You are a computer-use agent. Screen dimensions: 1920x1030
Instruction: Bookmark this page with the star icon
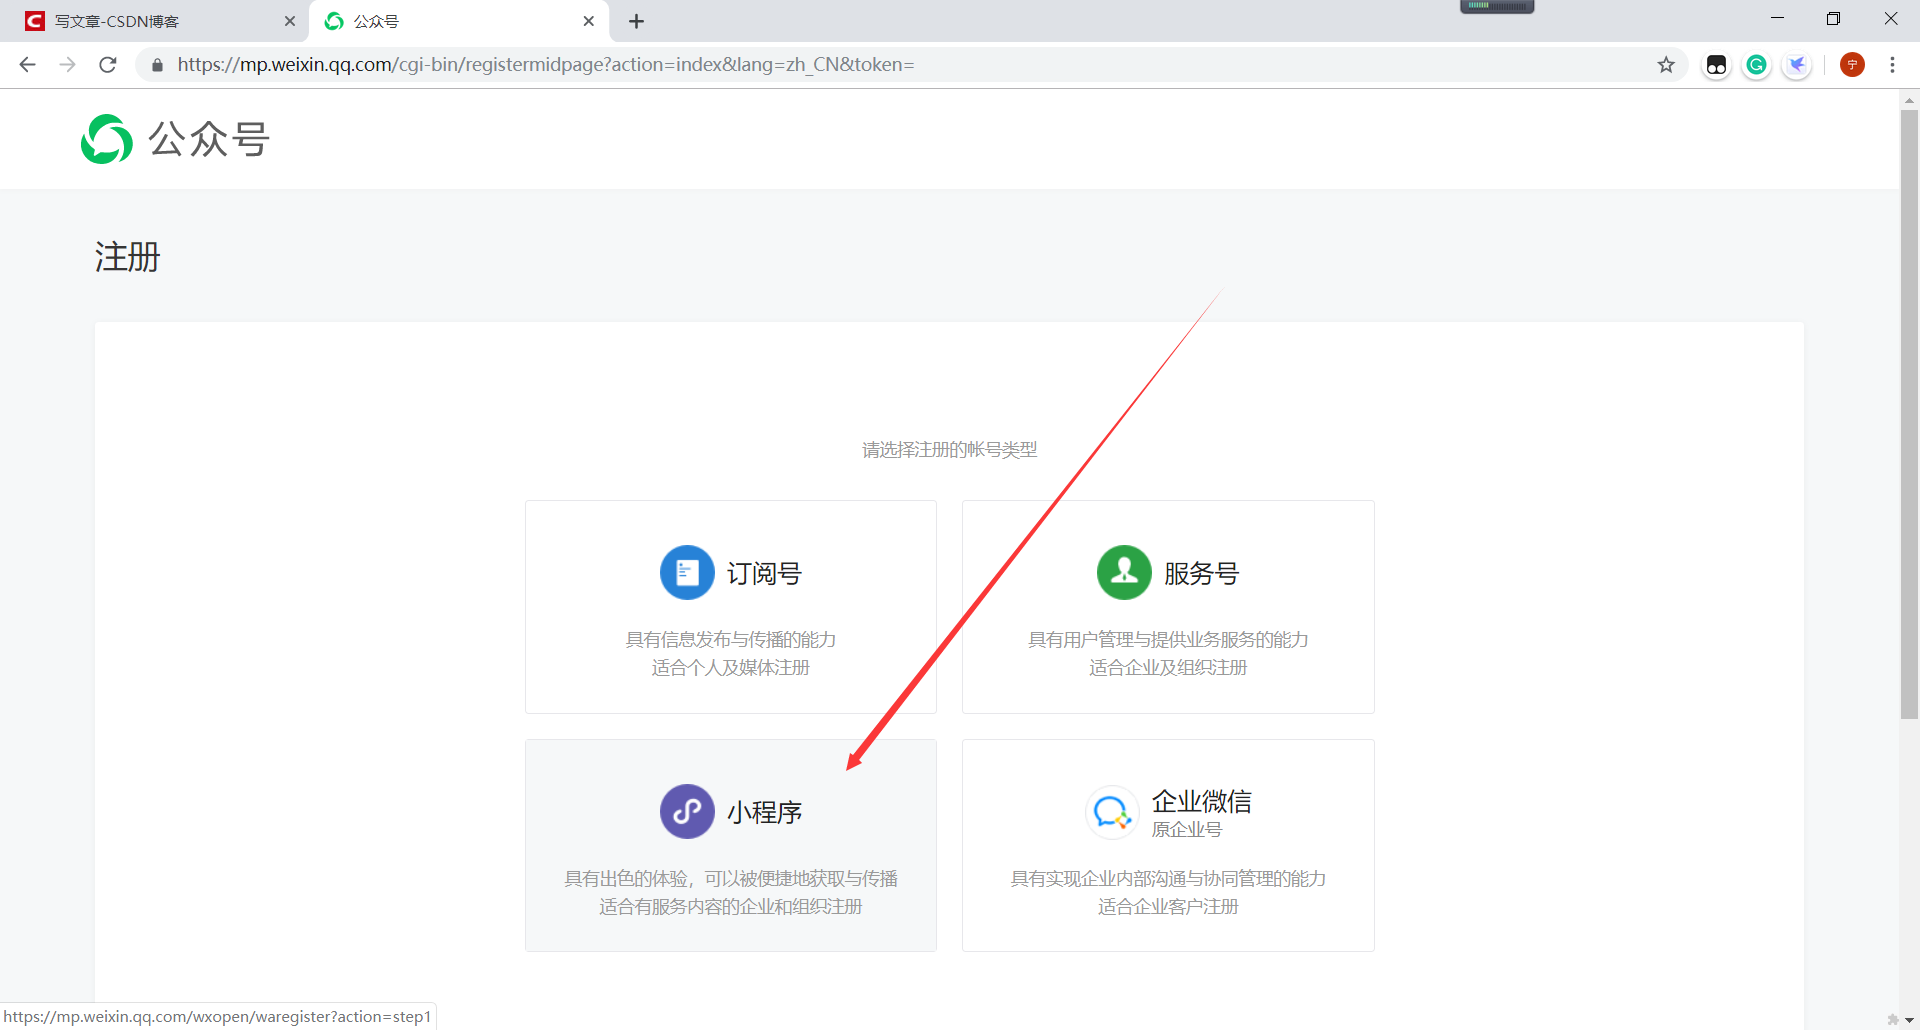(1666, 65)
